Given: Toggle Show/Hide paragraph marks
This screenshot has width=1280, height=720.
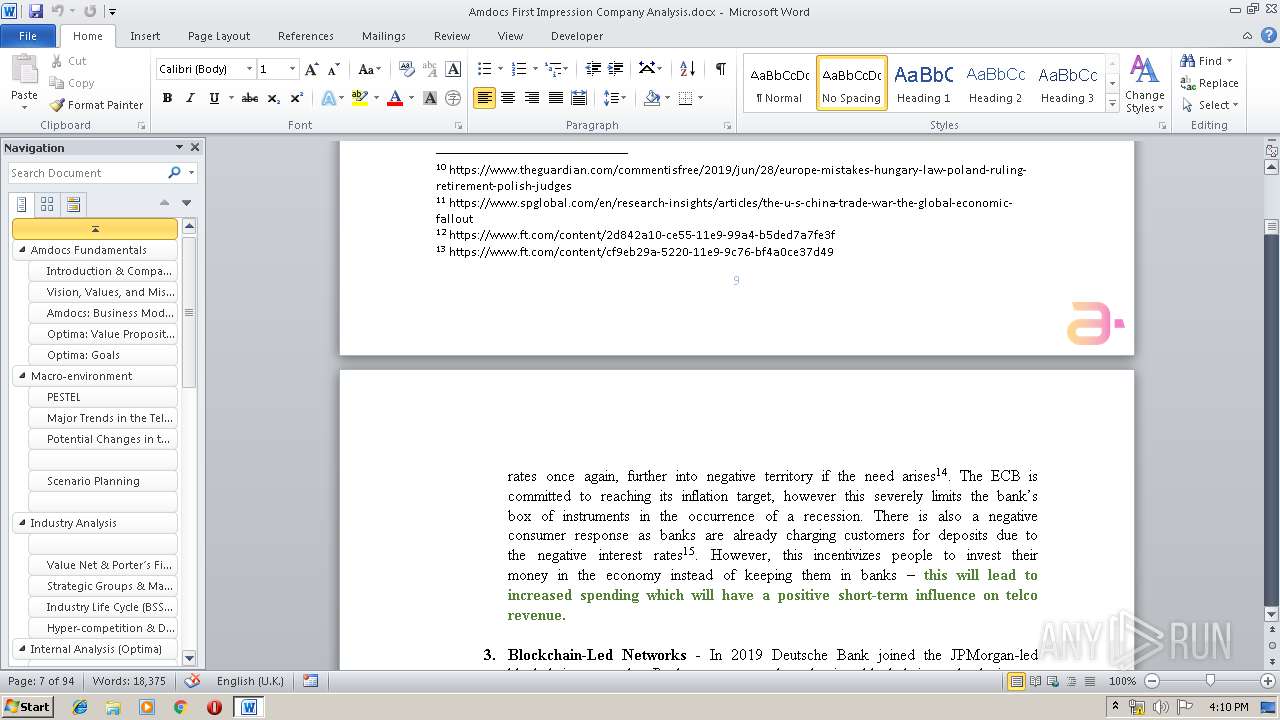Looking at the screenshot, I should coord(720,69).
